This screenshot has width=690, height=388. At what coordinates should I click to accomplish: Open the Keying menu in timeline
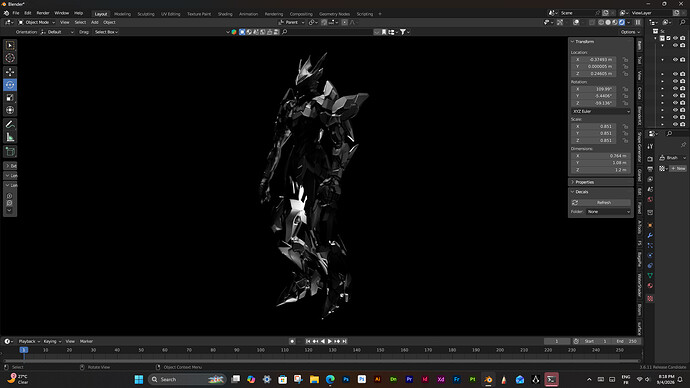[x=52, y=341]
